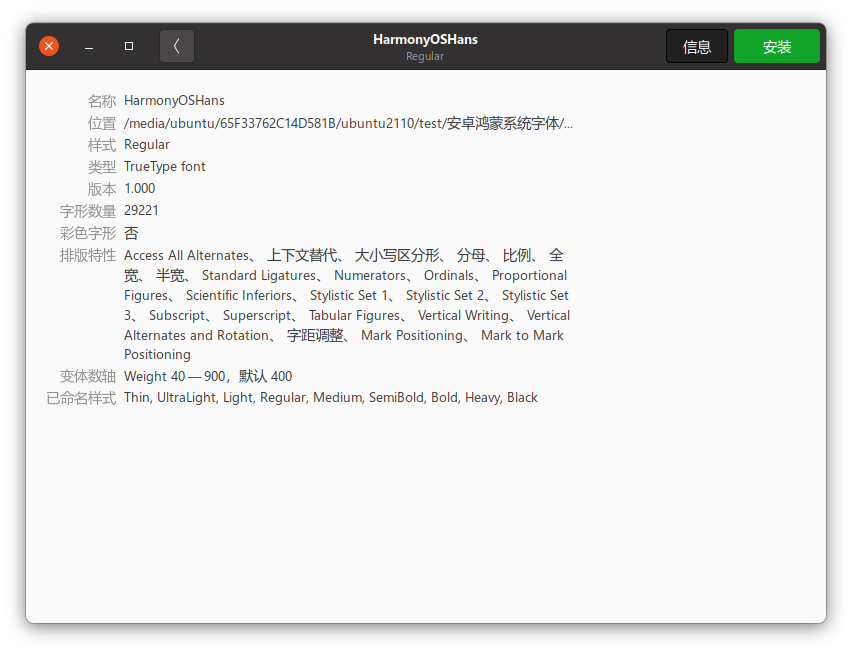
Task: Click the 彩色字形 value 否
Action: click(x=131, y=233)
